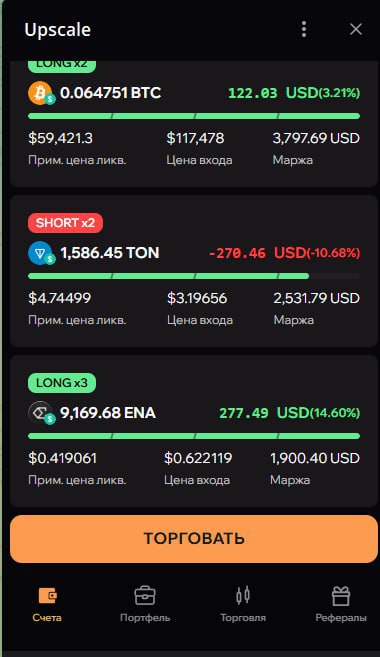Click the TON position progress bar
This screenshot has height=657, width=380.
tap(194, 276)
